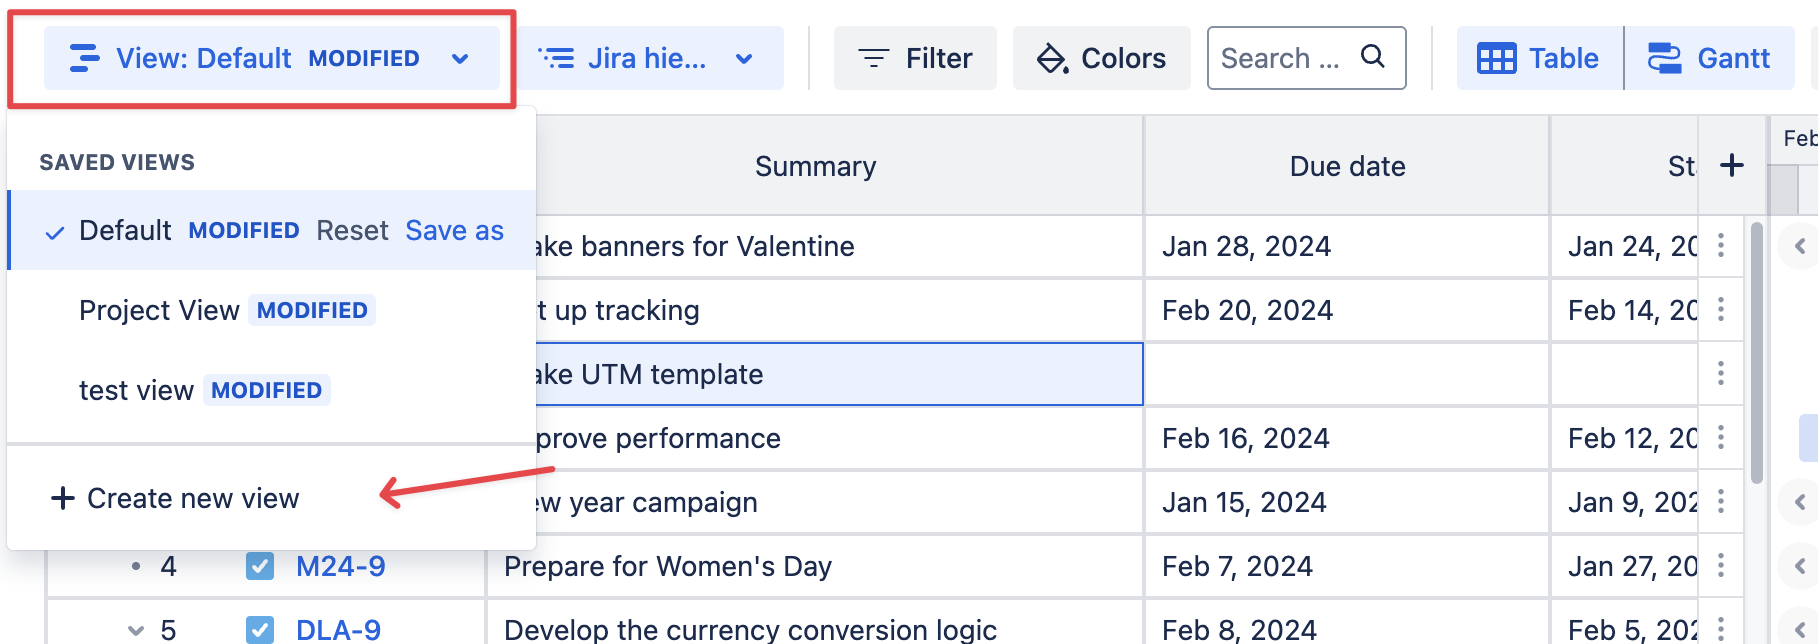The width and height of the screenshot is (1818, 644).
Task: Collapse row 5 with the chevron
Action: tap(136, 630)
